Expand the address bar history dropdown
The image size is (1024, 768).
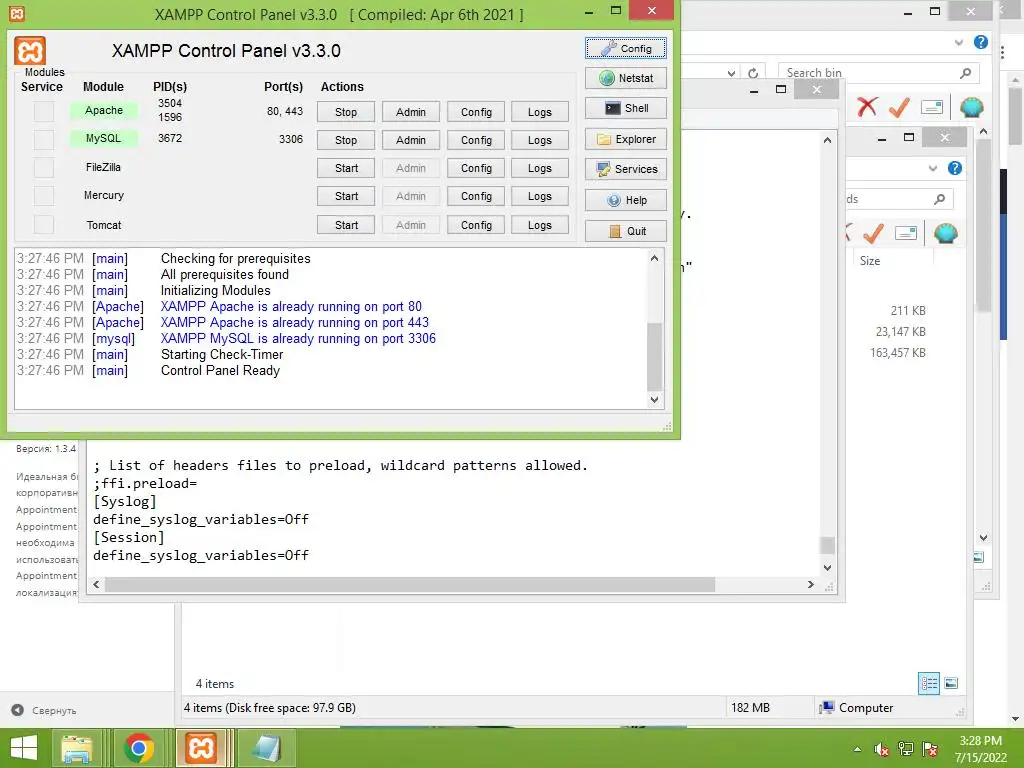point(731,73)
